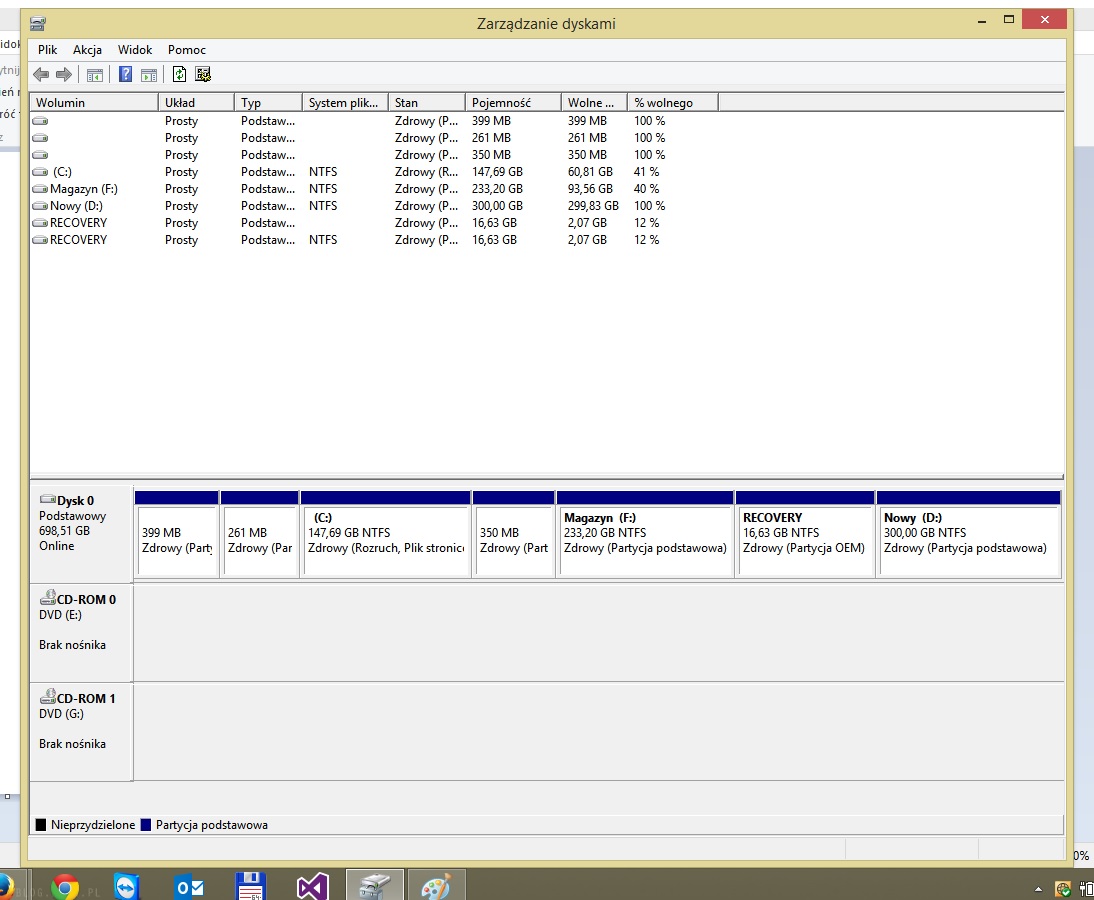Open the Plik menu
Viewport: 1094px width, 900px height.
pyautogui.click(x=47, y=50)
